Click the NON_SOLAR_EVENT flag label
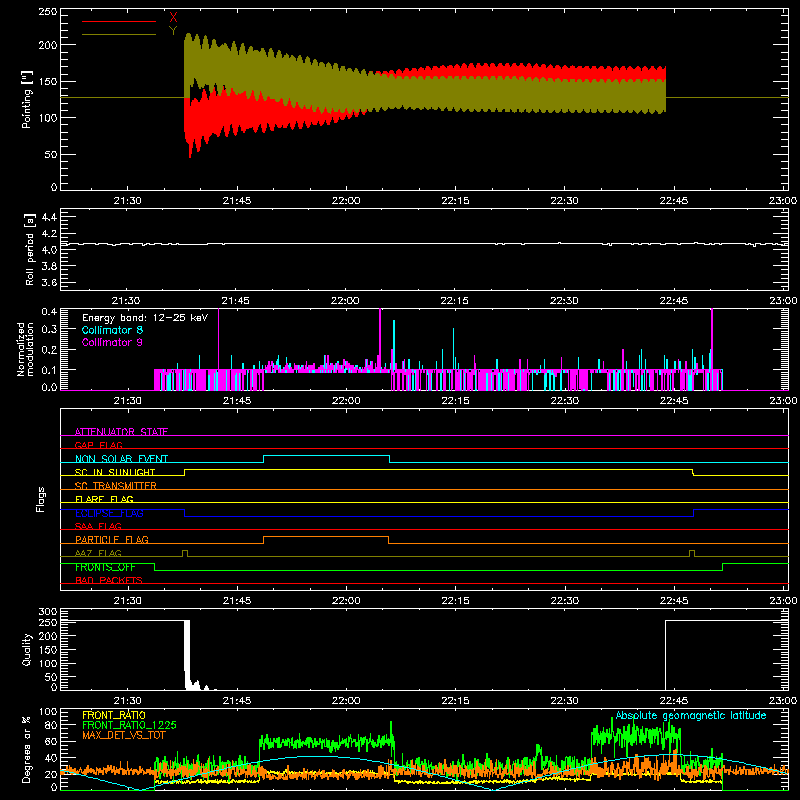Image resolution: width=800 pixels, height=800 pixels. tap(121, 459)
